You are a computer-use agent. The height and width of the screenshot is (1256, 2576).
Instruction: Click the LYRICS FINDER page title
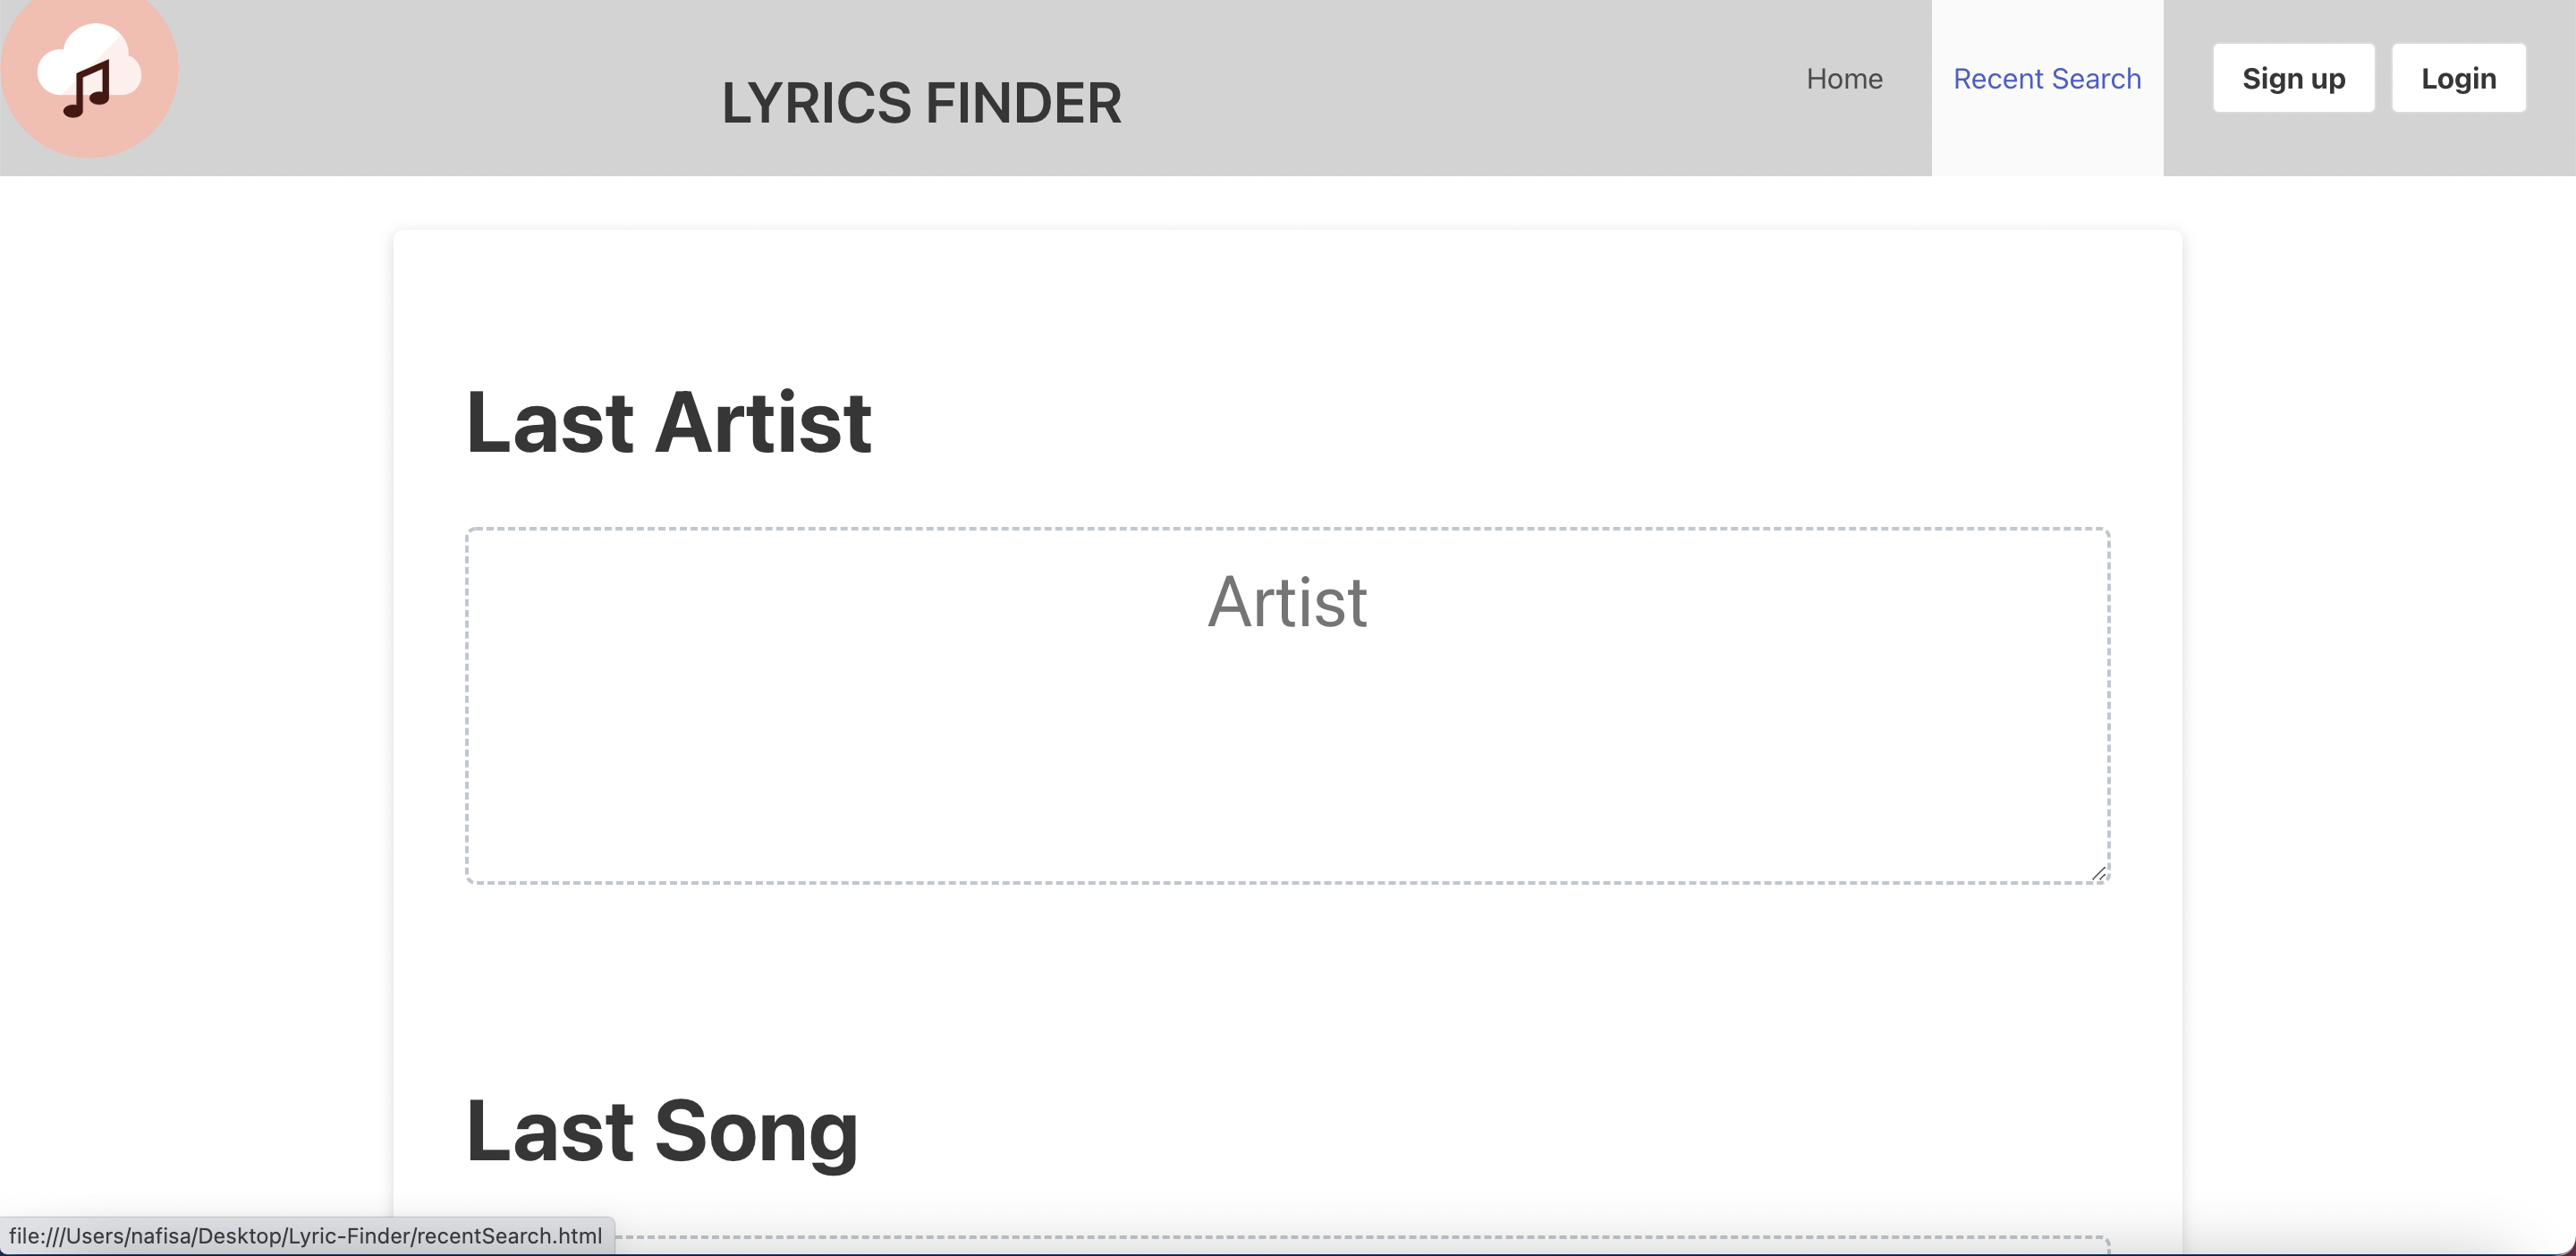tap(921, 102)
